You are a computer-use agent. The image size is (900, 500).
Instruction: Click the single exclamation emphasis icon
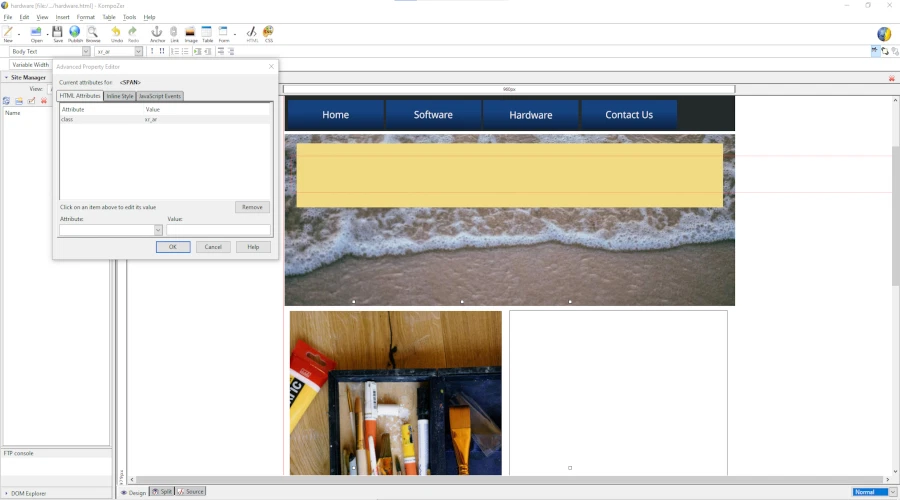pos(152,51)
